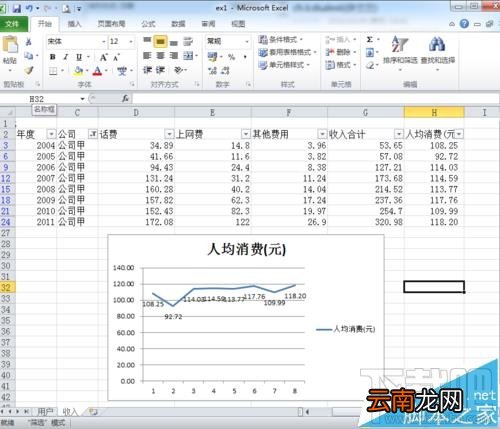This screenshot has height=429, width=500.
Task: Click the Decrease indent icon
Action: point(147,70)
